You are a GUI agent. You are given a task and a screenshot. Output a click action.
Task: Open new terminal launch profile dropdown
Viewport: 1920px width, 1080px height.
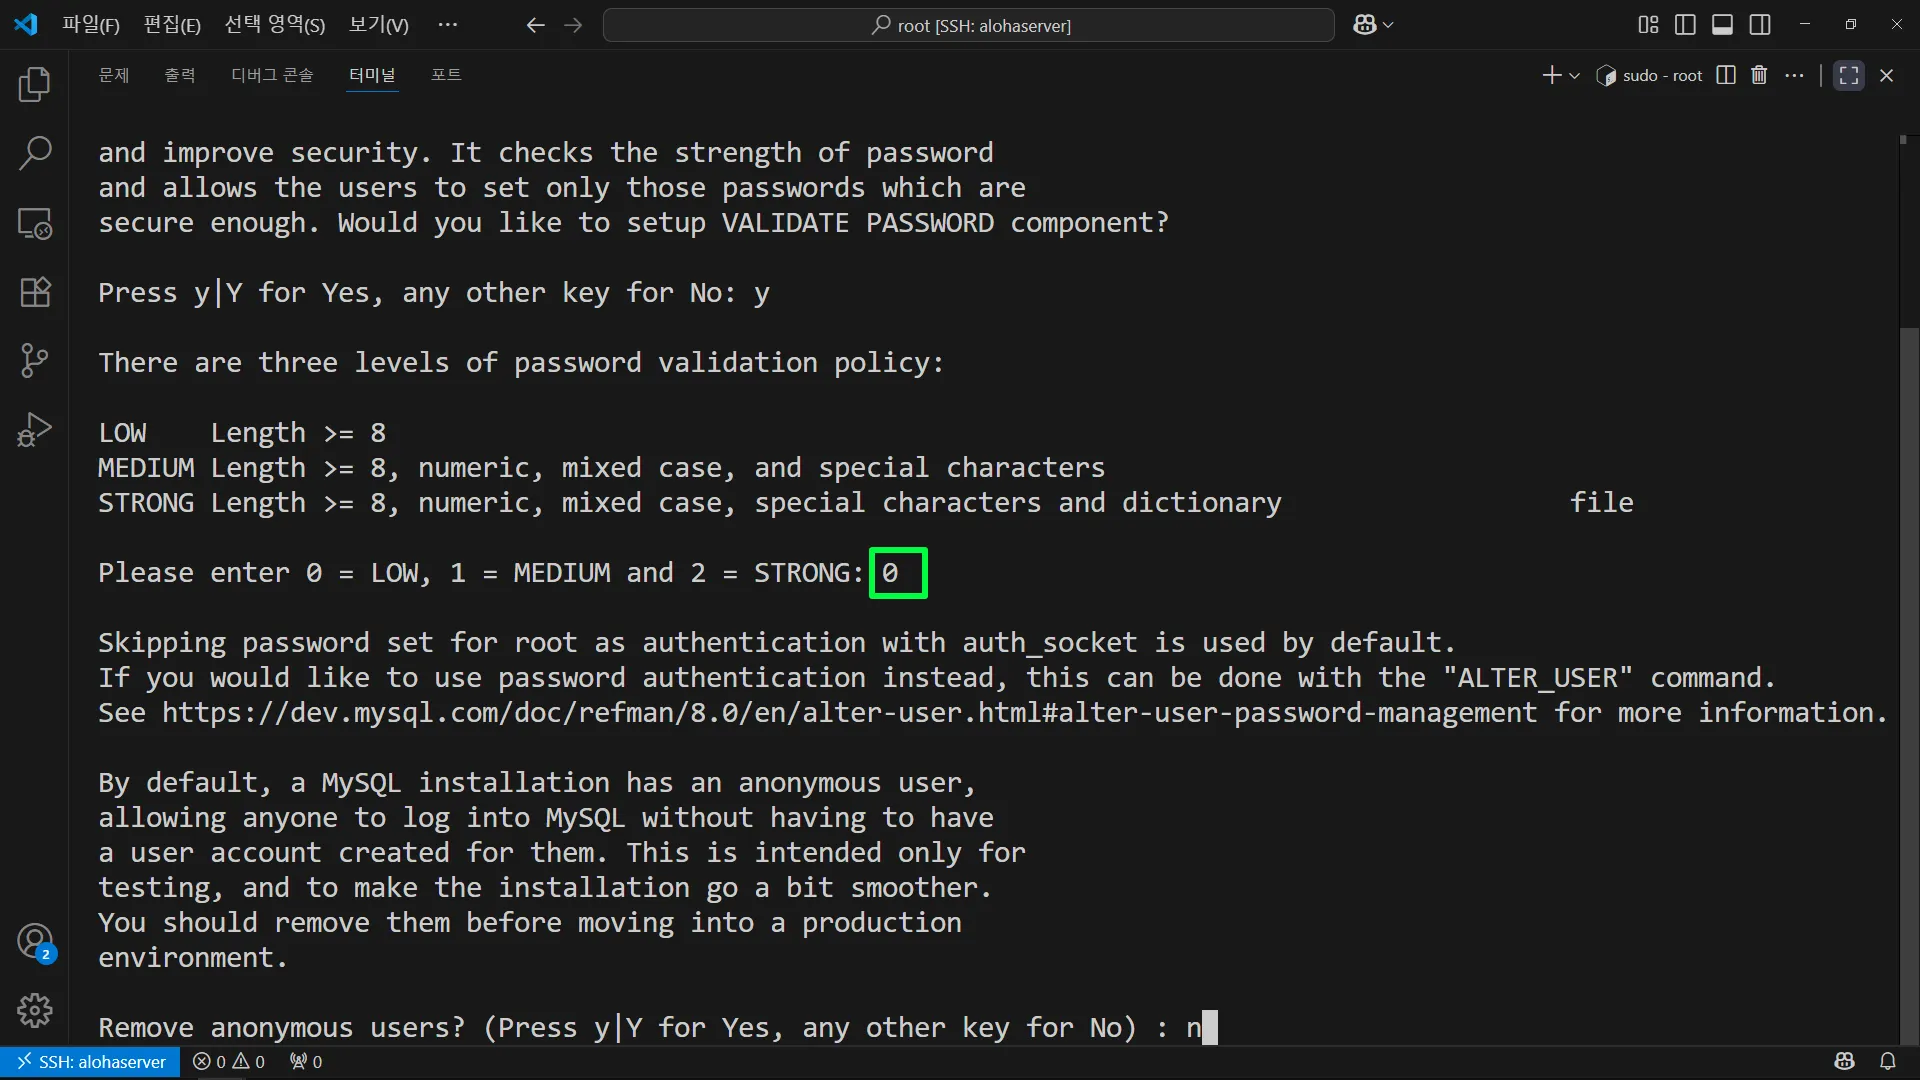click(x=1575, y=76)
